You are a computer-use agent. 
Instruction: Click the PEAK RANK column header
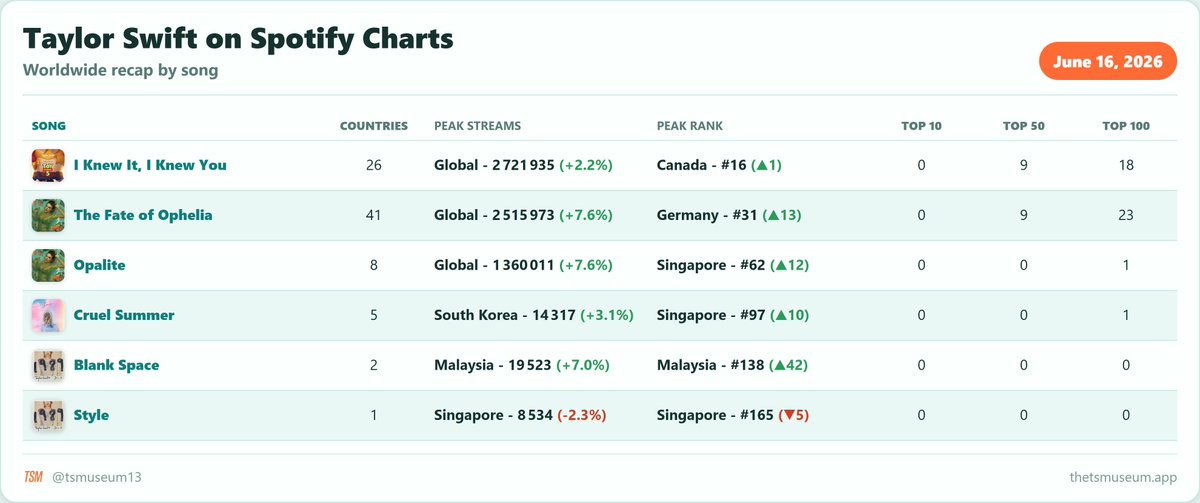tap(690, 126)
